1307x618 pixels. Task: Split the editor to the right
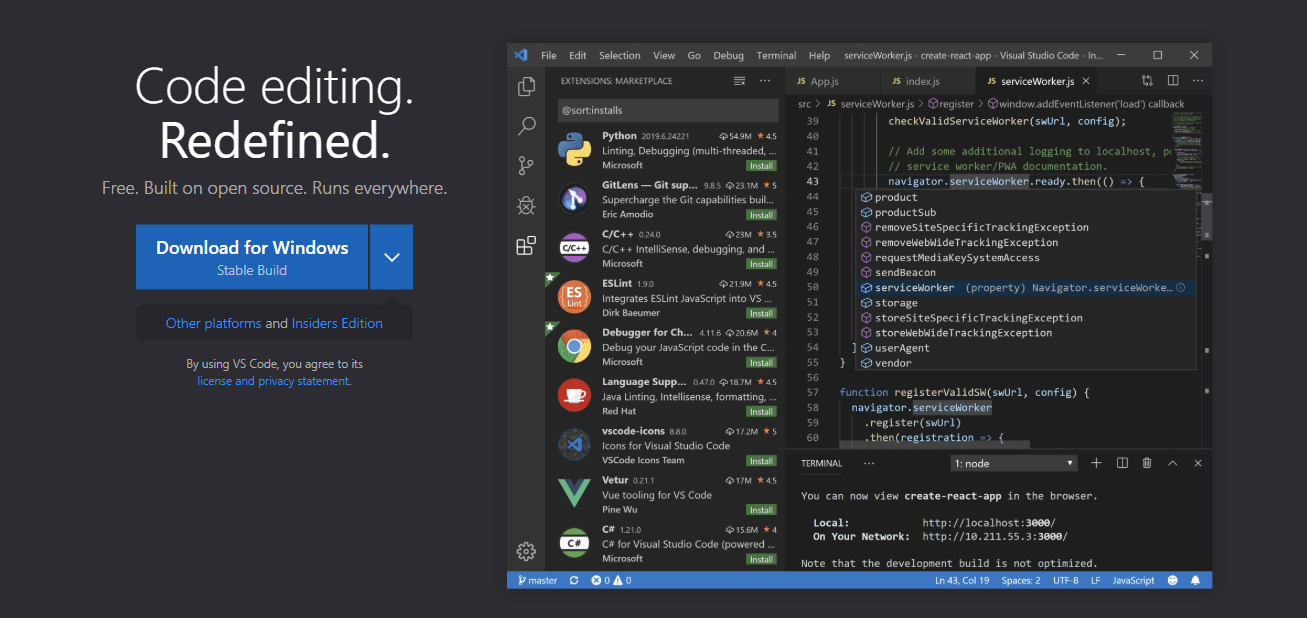pos(1173,81)
